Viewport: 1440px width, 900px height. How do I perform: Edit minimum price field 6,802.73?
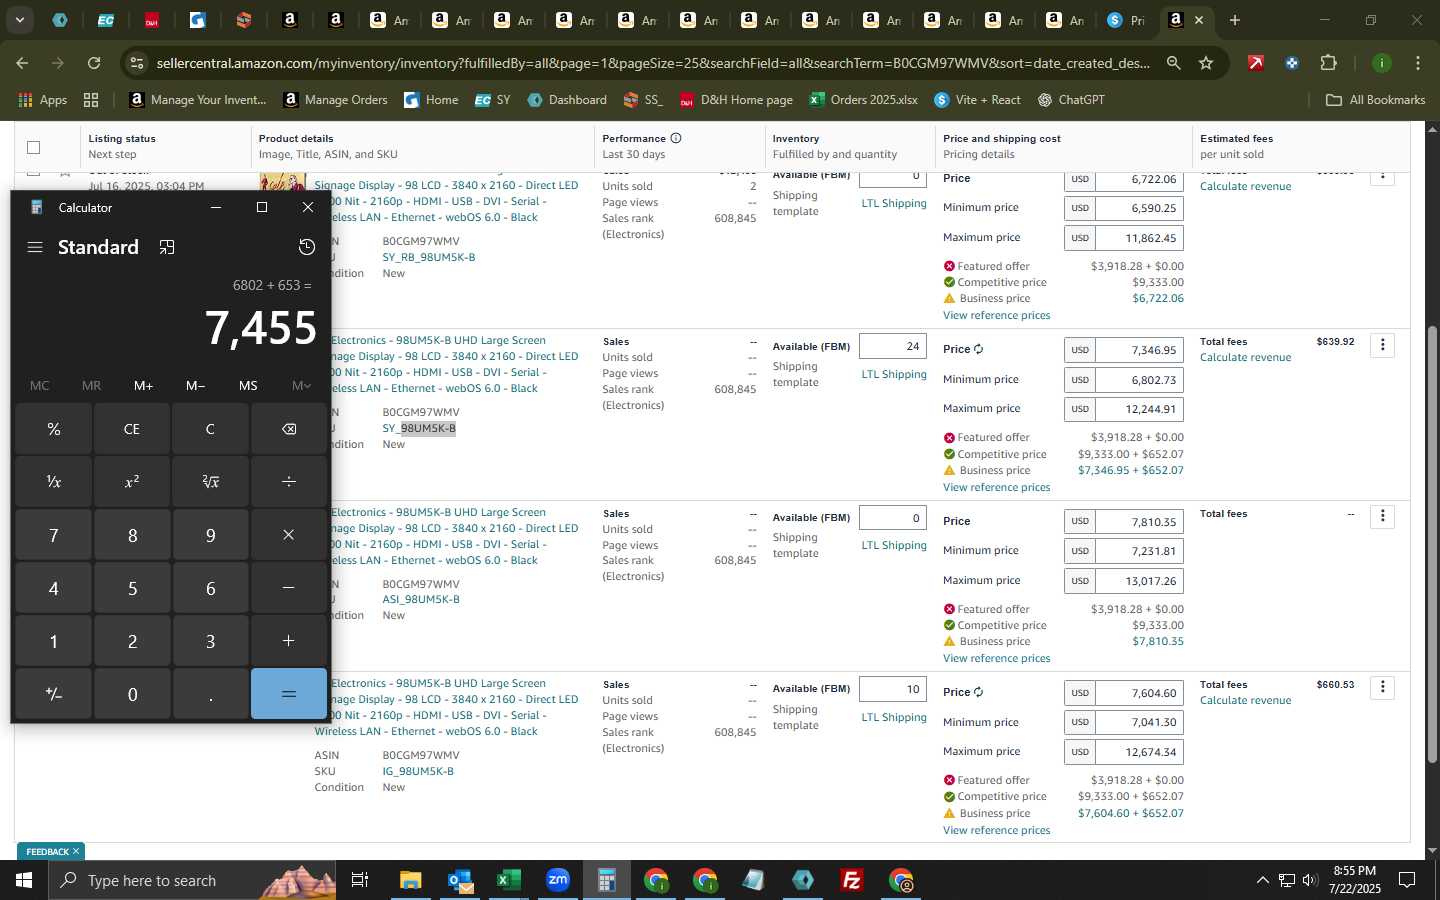point(1140,380)
